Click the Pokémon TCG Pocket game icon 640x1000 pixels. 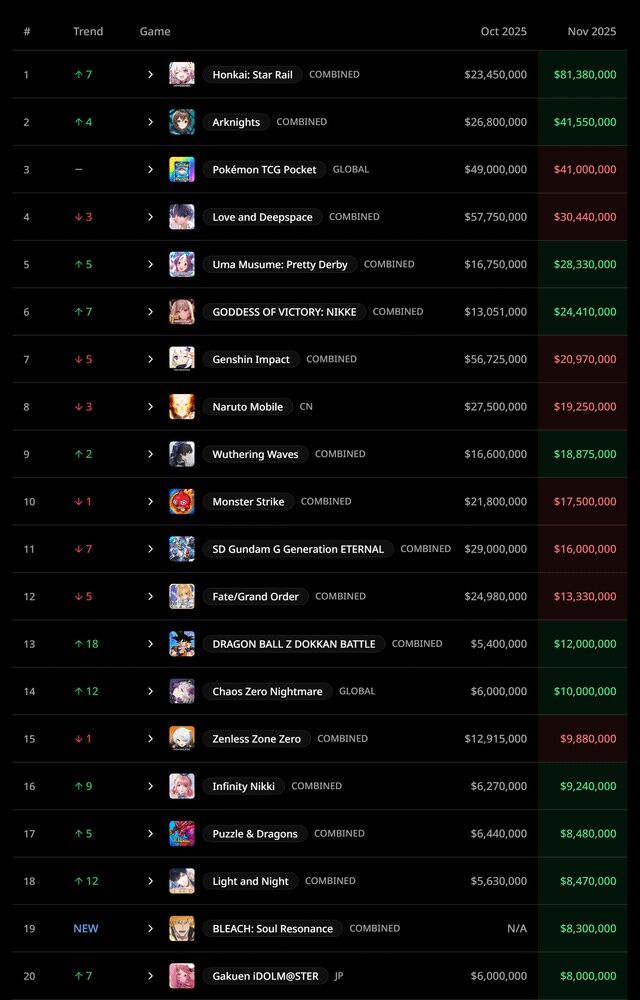[x=182, y=170]
